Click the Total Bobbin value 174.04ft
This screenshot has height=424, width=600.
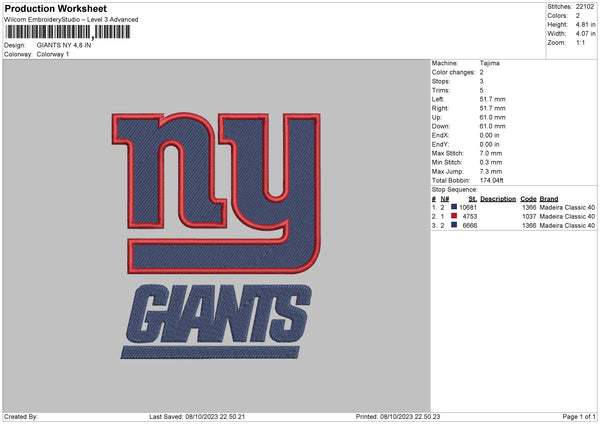(x=491, y=180)
